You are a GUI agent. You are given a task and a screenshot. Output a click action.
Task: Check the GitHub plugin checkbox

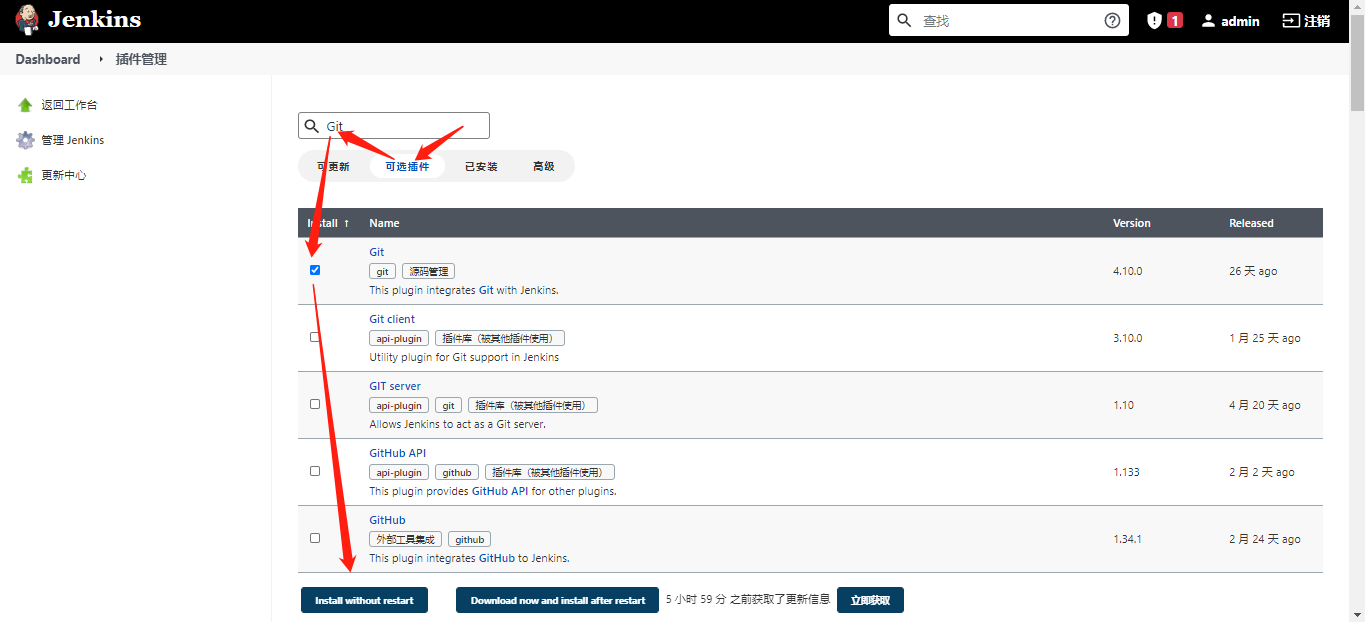pos(315,538)
